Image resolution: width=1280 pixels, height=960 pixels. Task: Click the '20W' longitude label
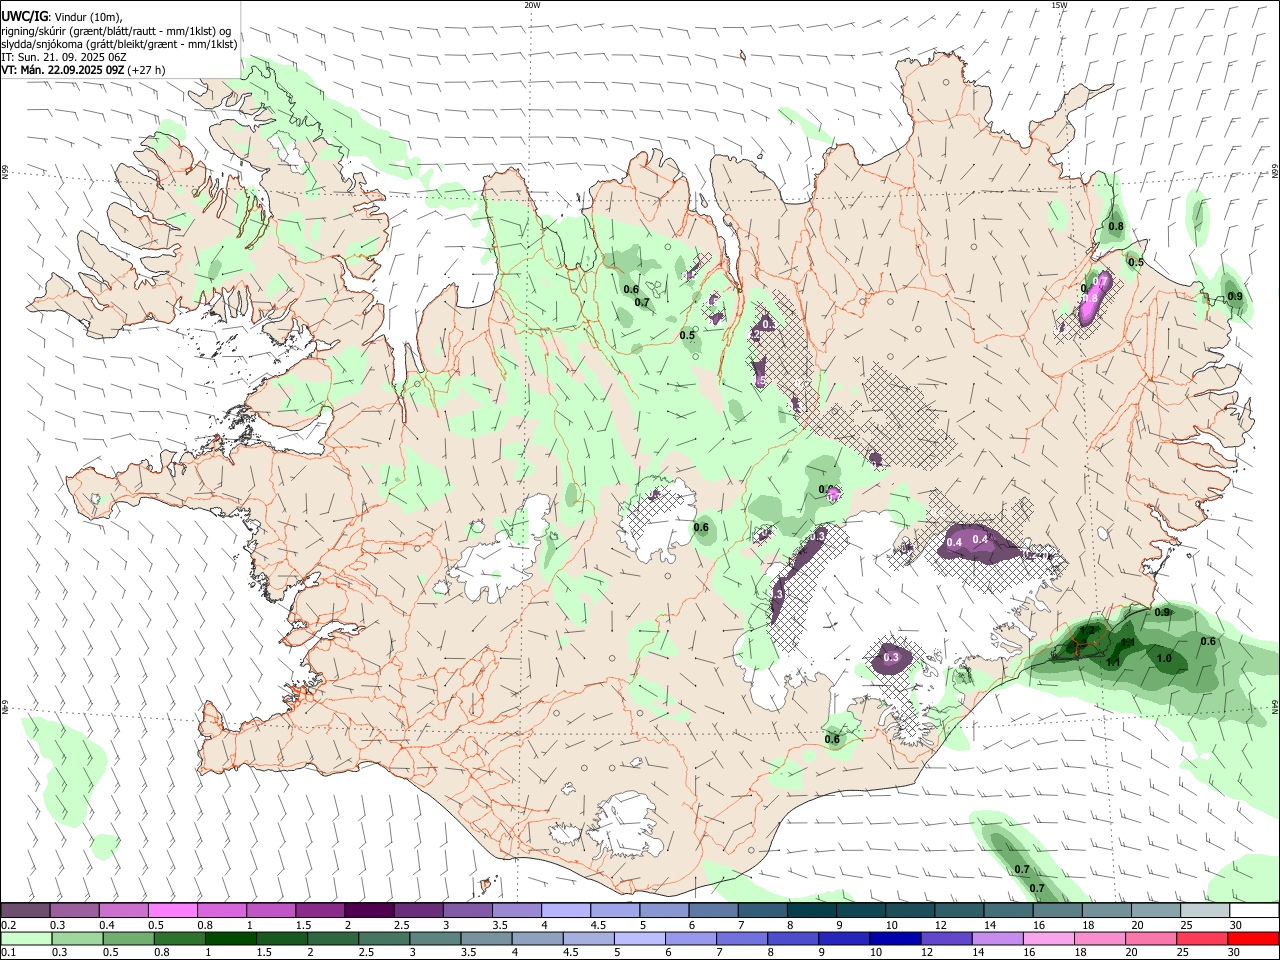tap(532, 5)
